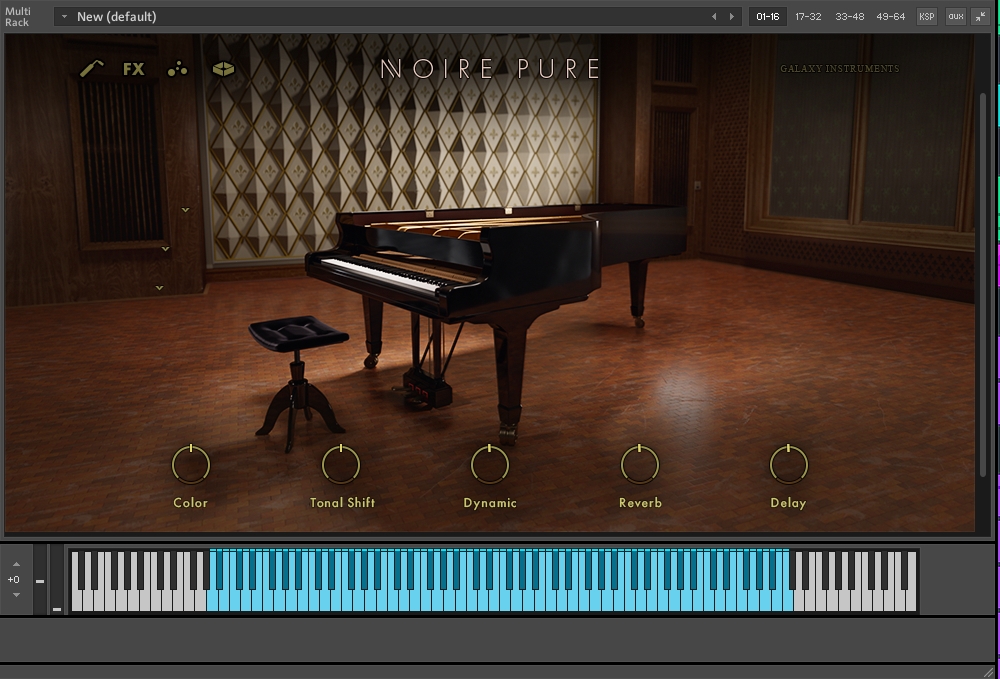
Task: Click the rack's vertical scrollbar
Action: click(x=983, y=284)
